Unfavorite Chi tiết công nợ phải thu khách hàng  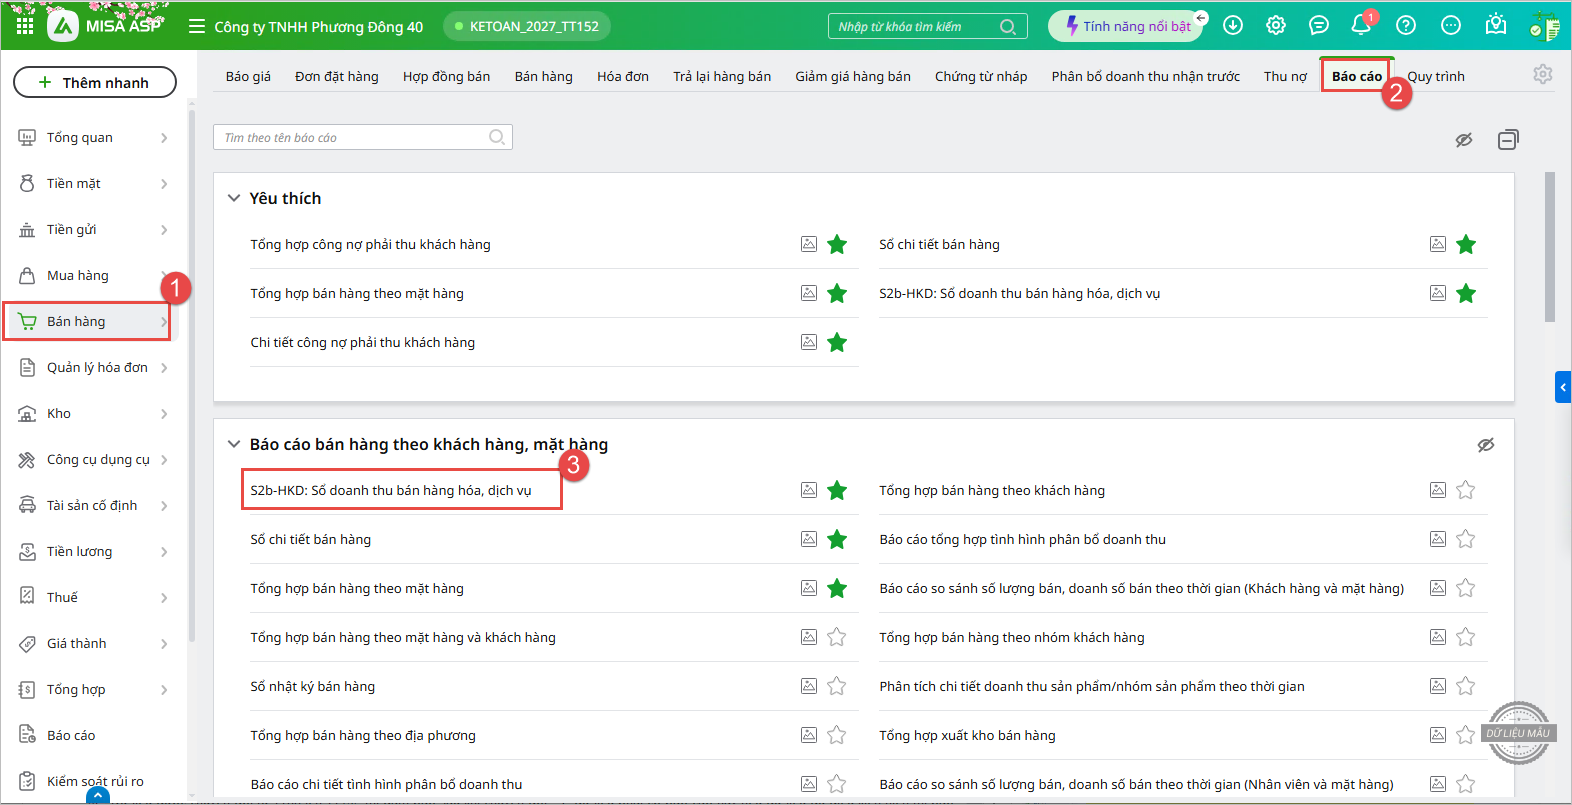point(837,343)
